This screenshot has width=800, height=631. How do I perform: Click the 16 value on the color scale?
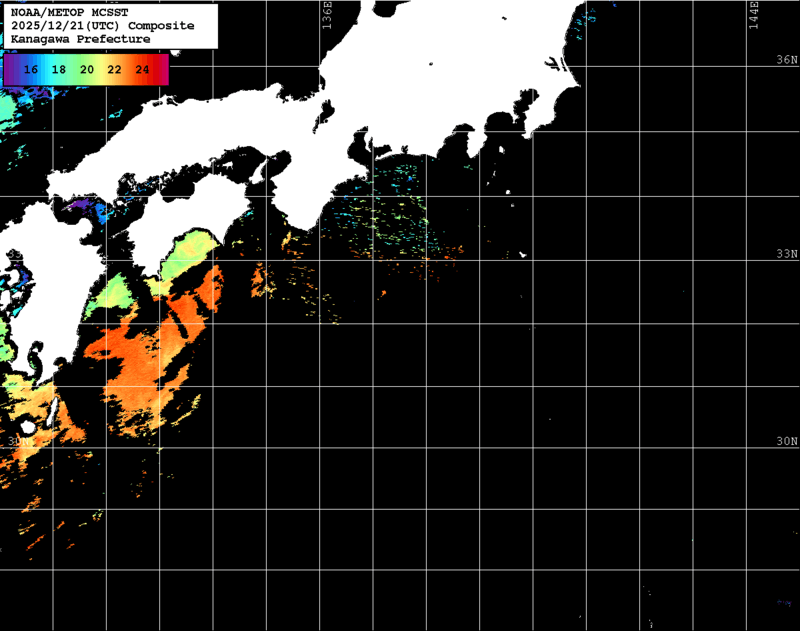coord(31,70)
